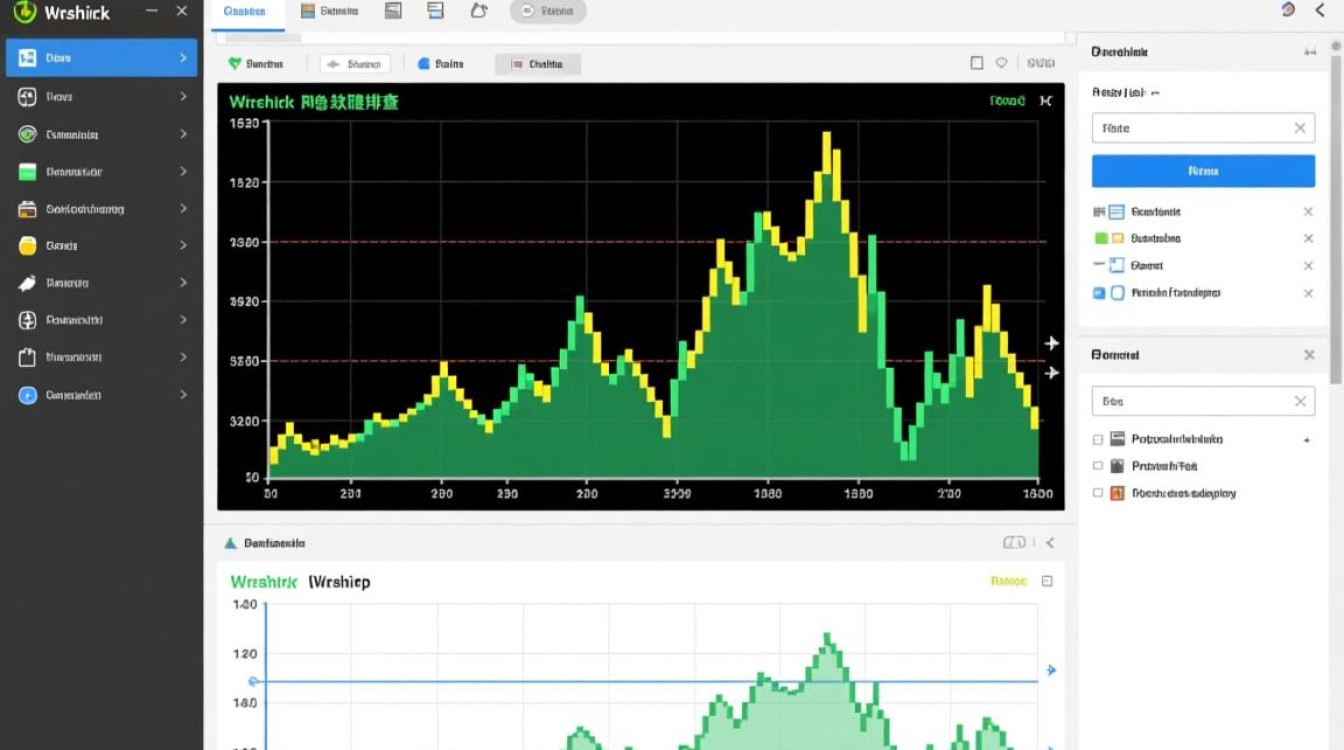This screenshot has width=1344, height=750.
Task: Click the blue threshold line handle on lower chart
Action: pos(253,681)
